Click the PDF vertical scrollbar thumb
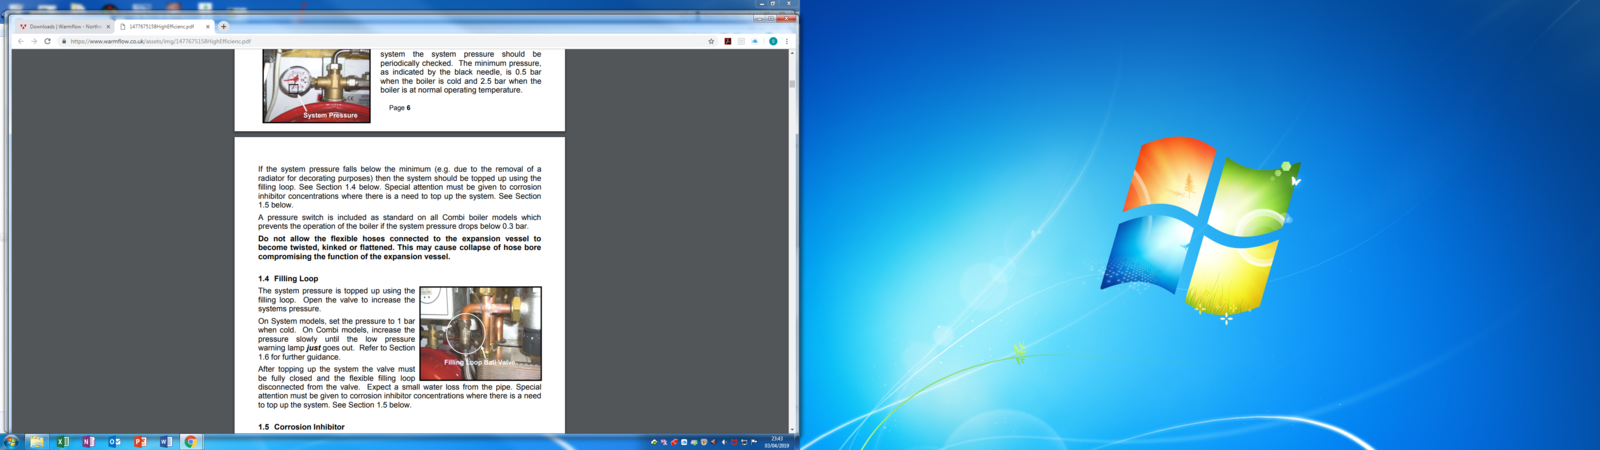This screenshot has height=450, width=1600. coord(792,84)
